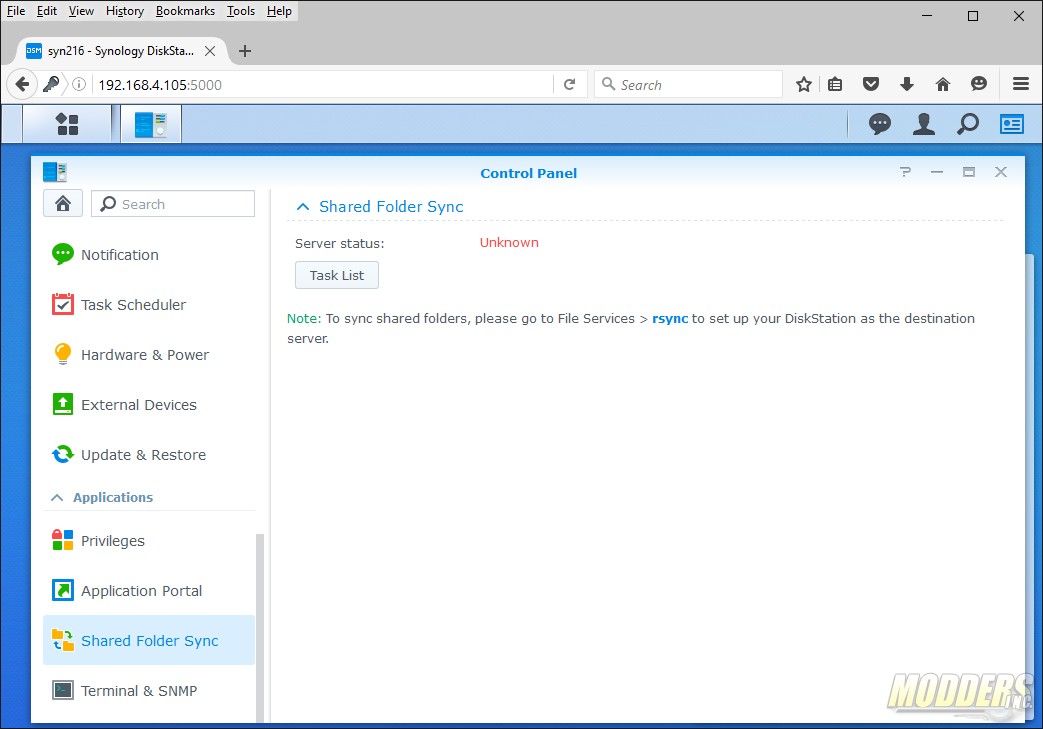Click the browser address bar URL

[160, 84]
